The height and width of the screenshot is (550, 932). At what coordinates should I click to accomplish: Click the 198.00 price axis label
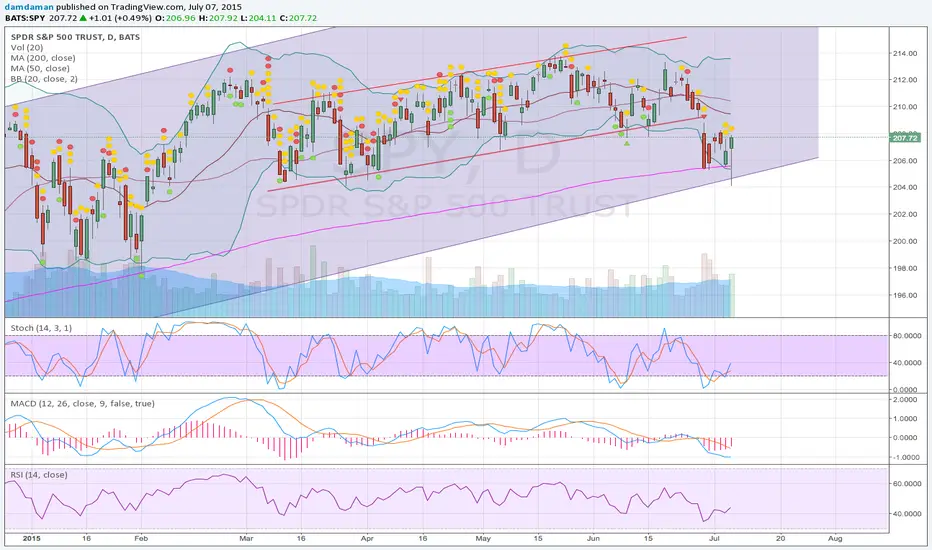[905, 268]
